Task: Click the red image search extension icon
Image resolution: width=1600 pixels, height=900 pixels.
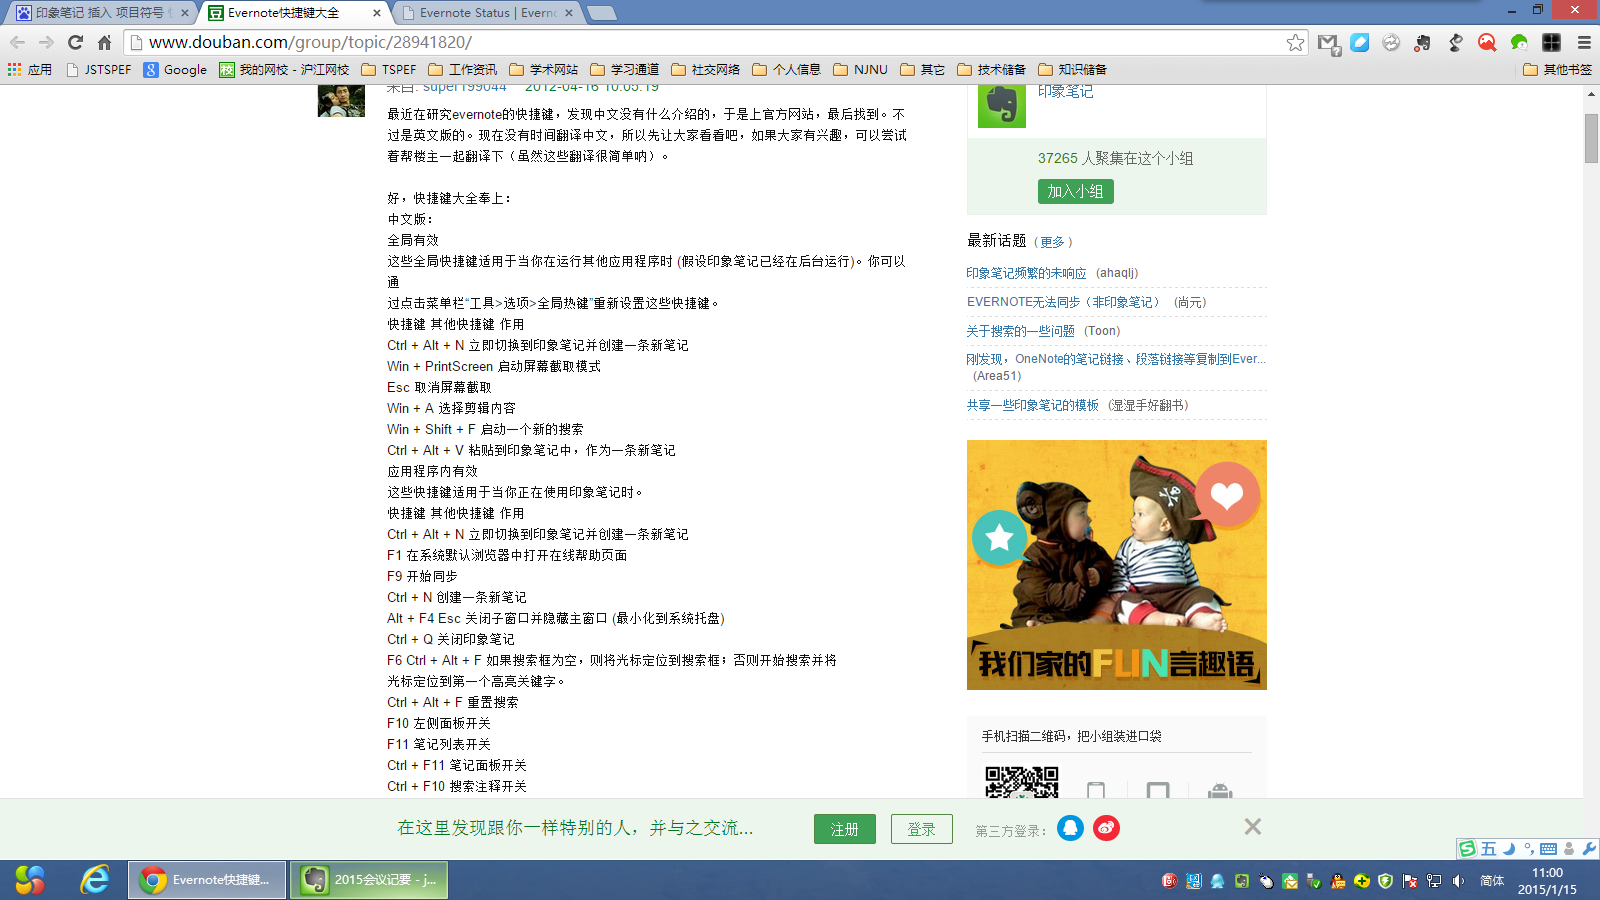Action: coord(1487,42)
